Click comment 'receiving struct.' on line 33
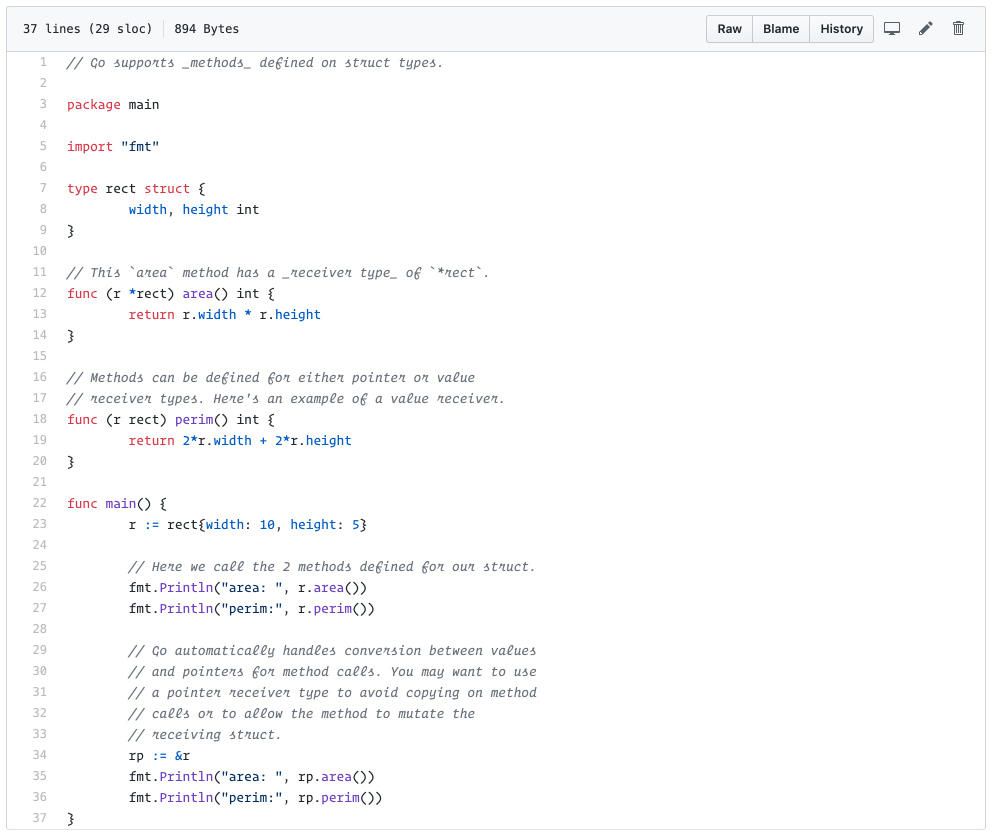 216,735
